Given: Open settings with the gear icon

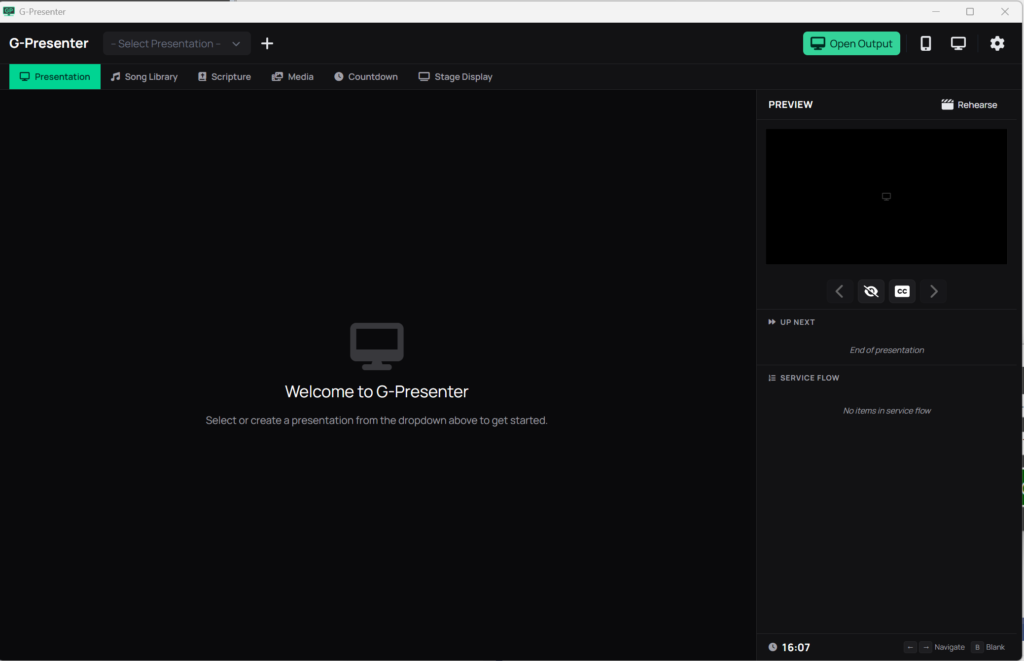Looking at the screenshot, I should (x=997, y=44).
